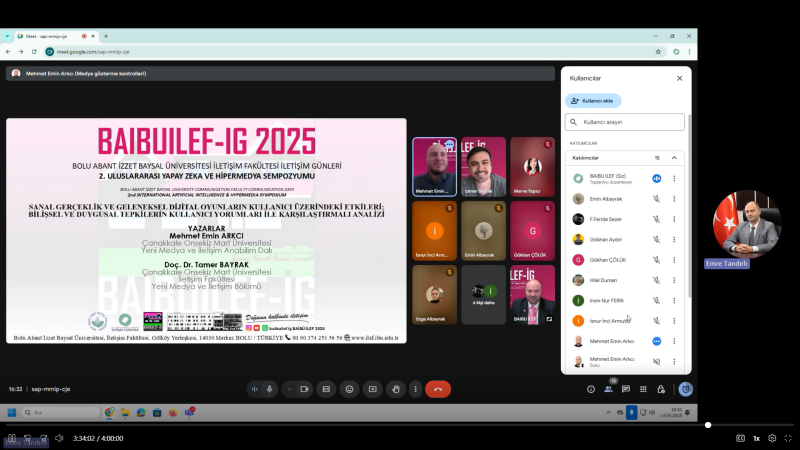
Task: Click muted mic icon for Gökhan ÇÖLÜK
Action: [657, 260]
